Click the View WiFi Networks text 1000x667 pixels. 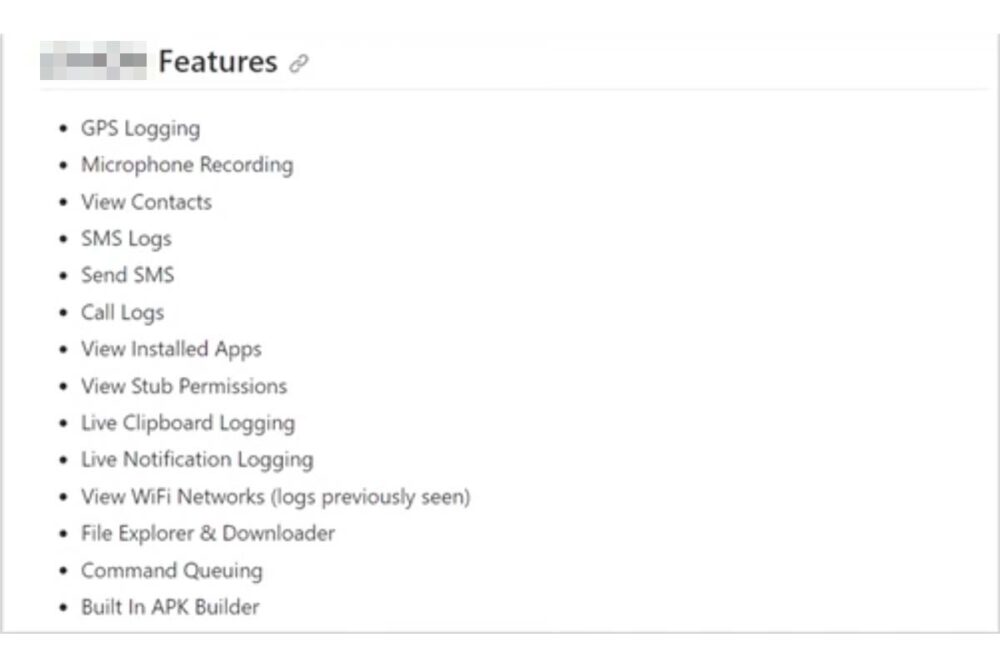(x=173, y=497)
